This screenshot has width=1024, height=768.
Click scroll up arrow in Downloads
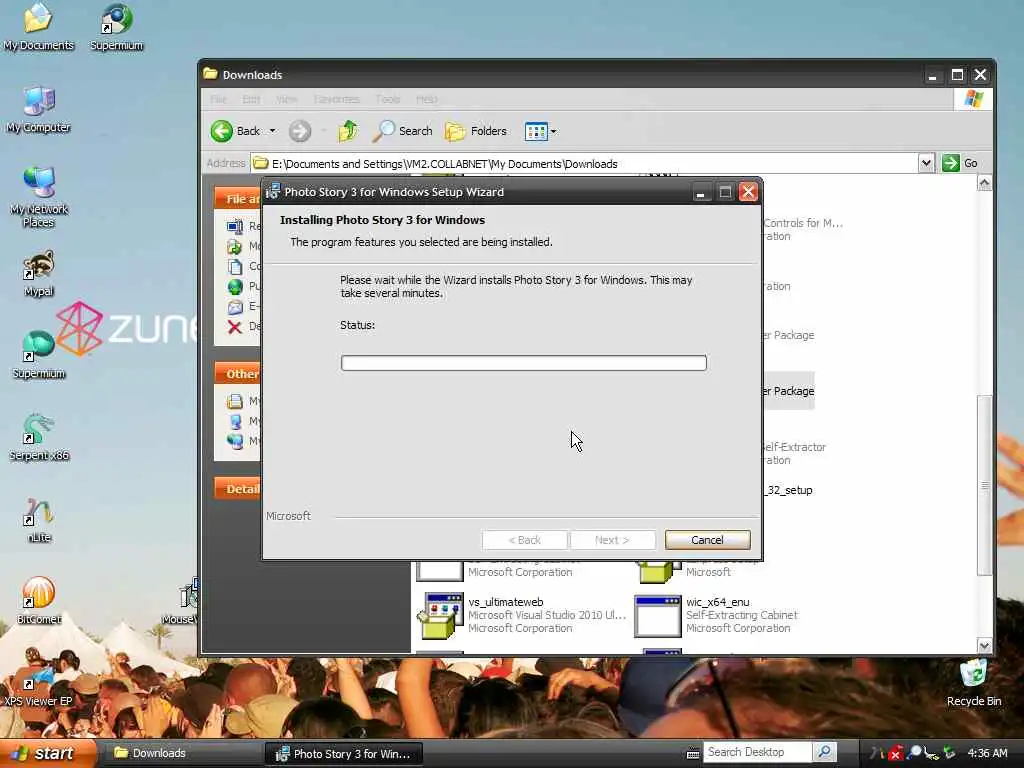click(985, 184)
